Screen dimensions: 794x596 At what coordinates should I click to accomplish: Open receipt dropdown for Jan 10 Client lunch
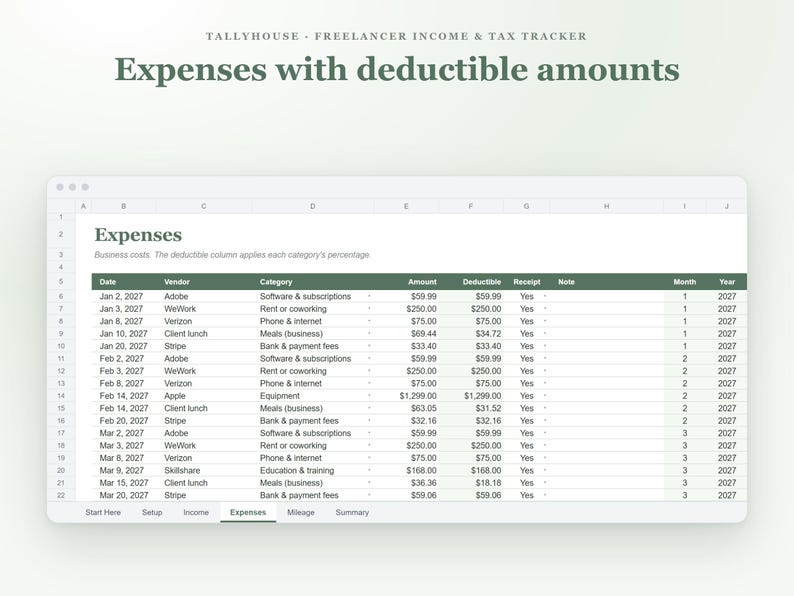pos(545,334)
